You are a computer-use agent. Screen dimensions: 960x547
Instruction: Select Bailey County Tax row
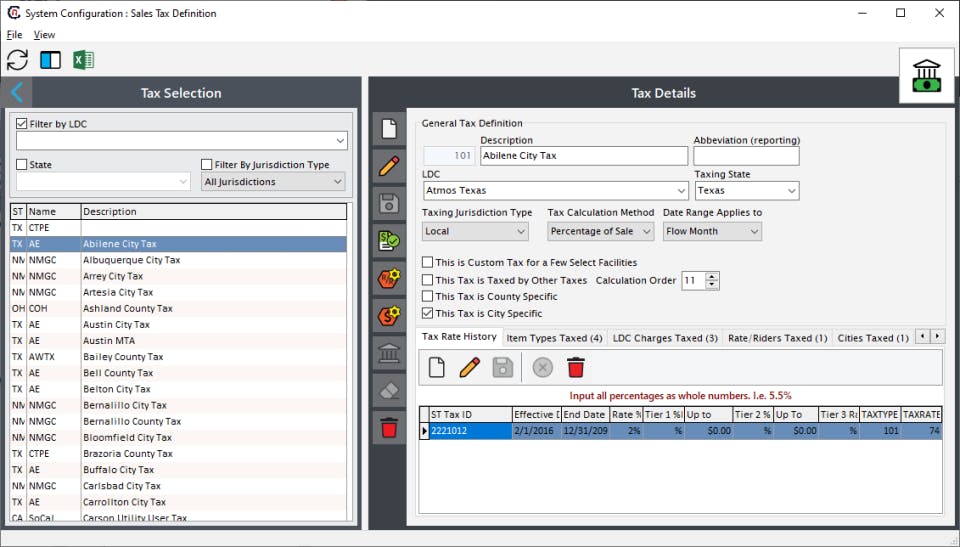coord(178,356)
